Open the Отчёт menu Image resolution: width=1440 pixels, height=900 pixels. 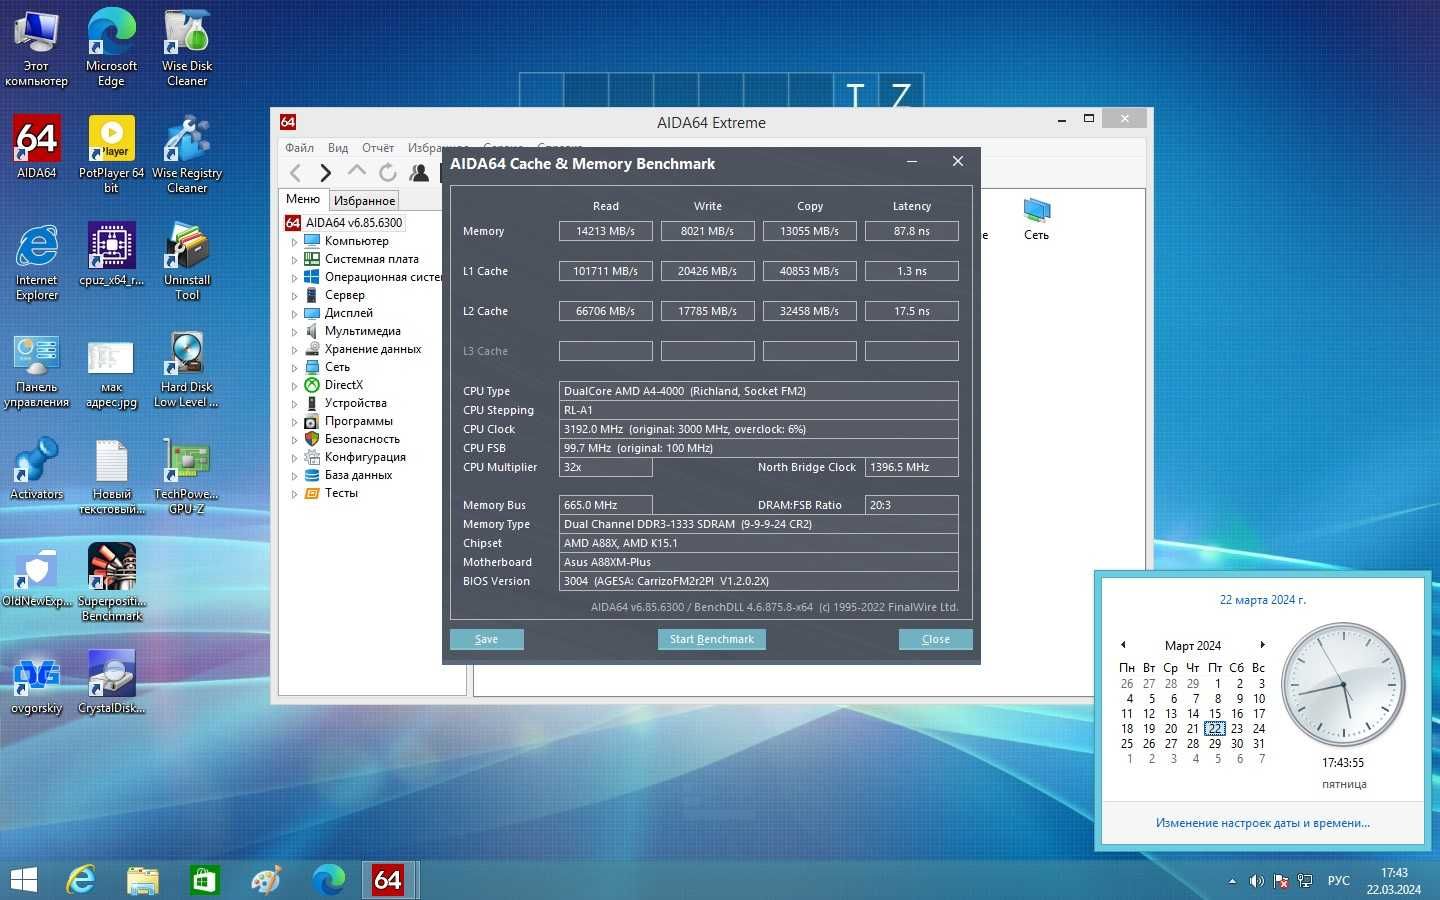378,148
